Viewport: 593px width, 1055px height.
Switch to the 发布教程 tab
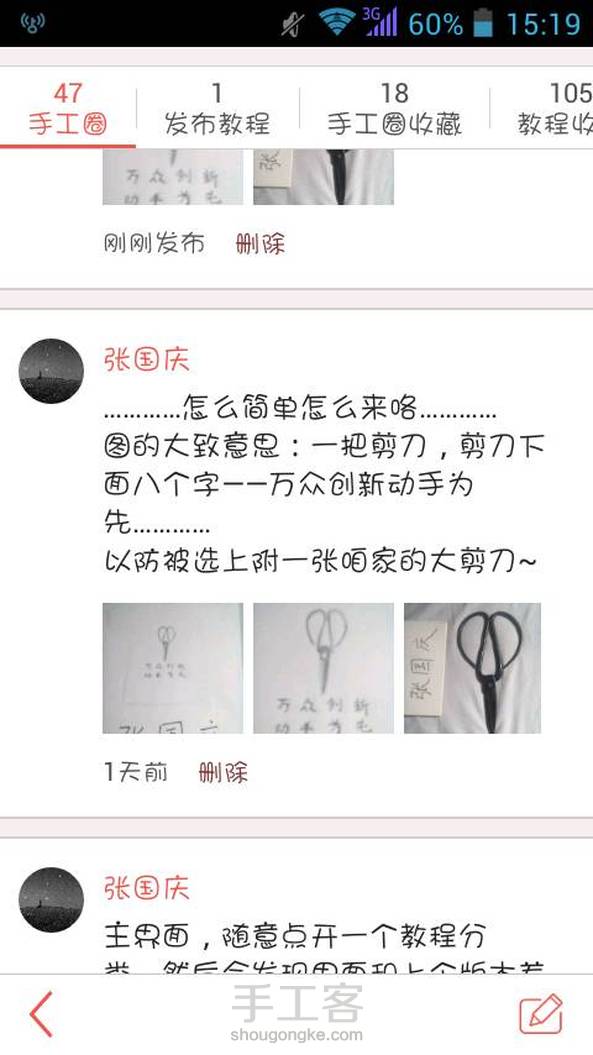217,108
